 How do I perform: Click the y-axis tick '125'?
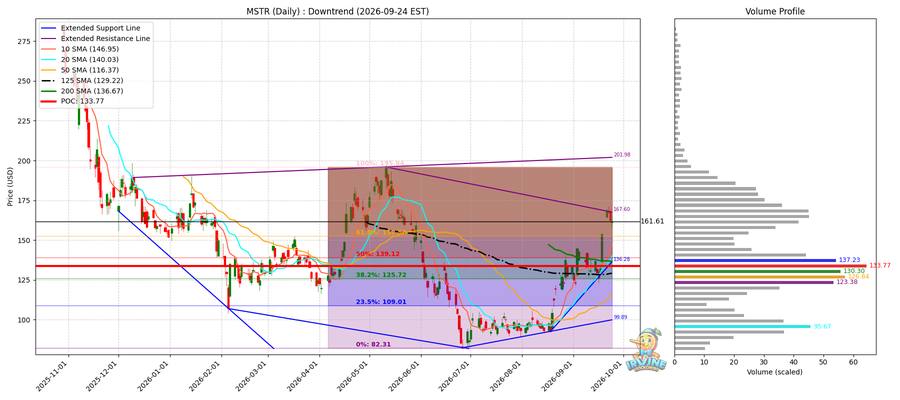pos(25,279)
